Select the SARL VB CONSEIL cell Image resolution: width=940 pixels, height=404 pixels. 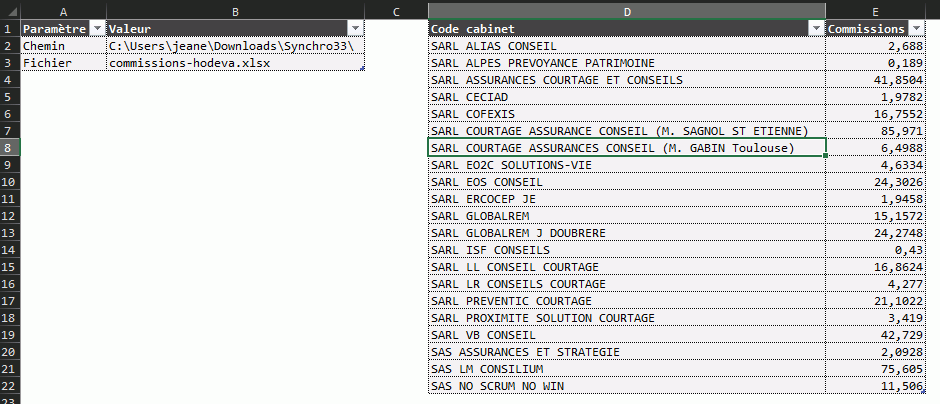(x=626, y=335)
